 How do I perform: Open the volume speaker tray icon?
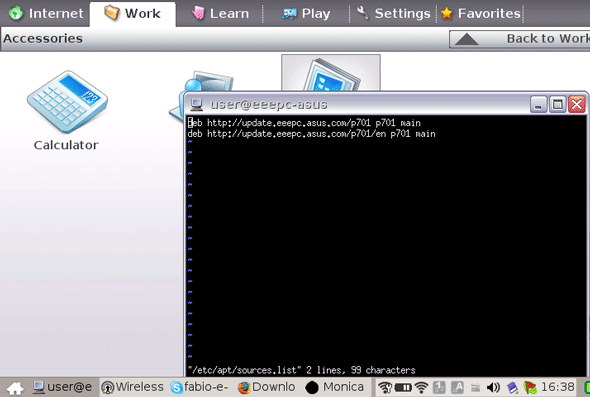point(493,387)
